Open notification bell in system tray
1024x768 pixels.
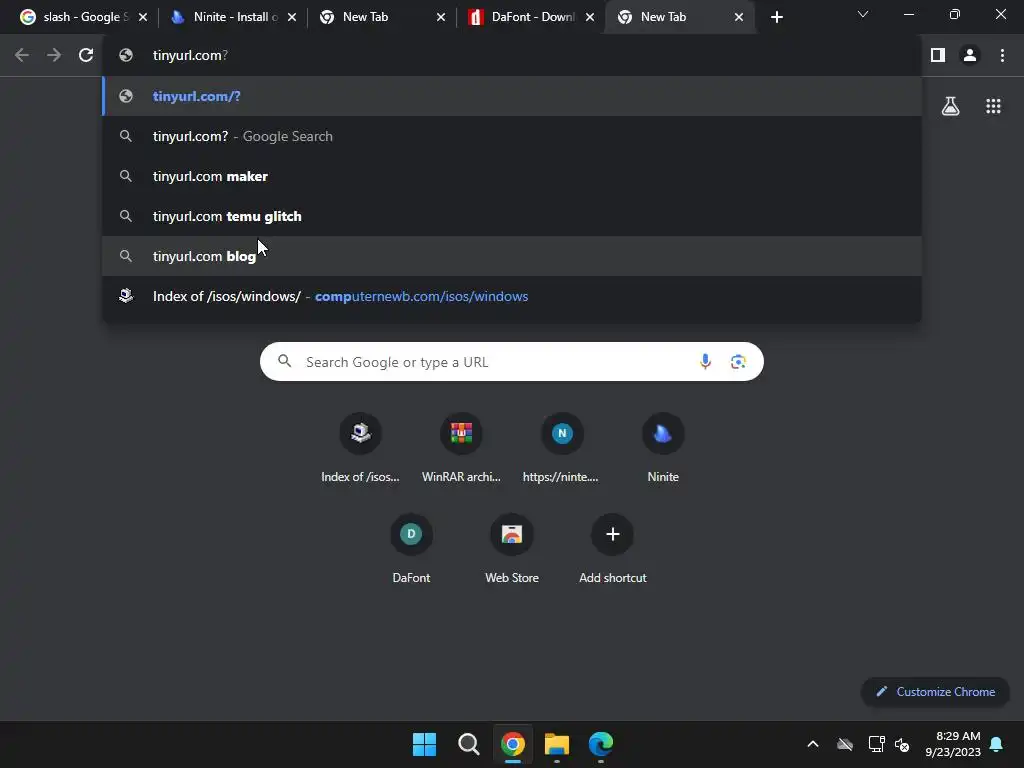click(997, 744)
